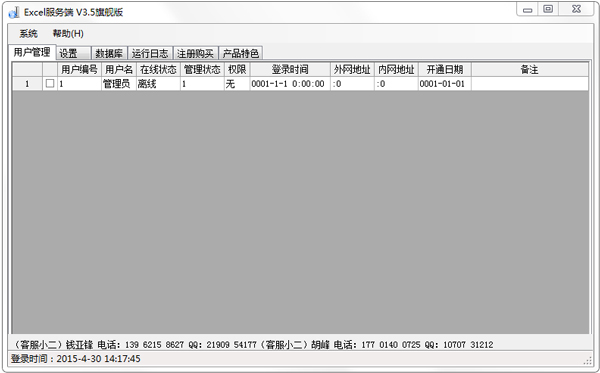This screenshot has width=600, height=373.
Task: Switch to the 设置 tab
Action: click(73, 53)
